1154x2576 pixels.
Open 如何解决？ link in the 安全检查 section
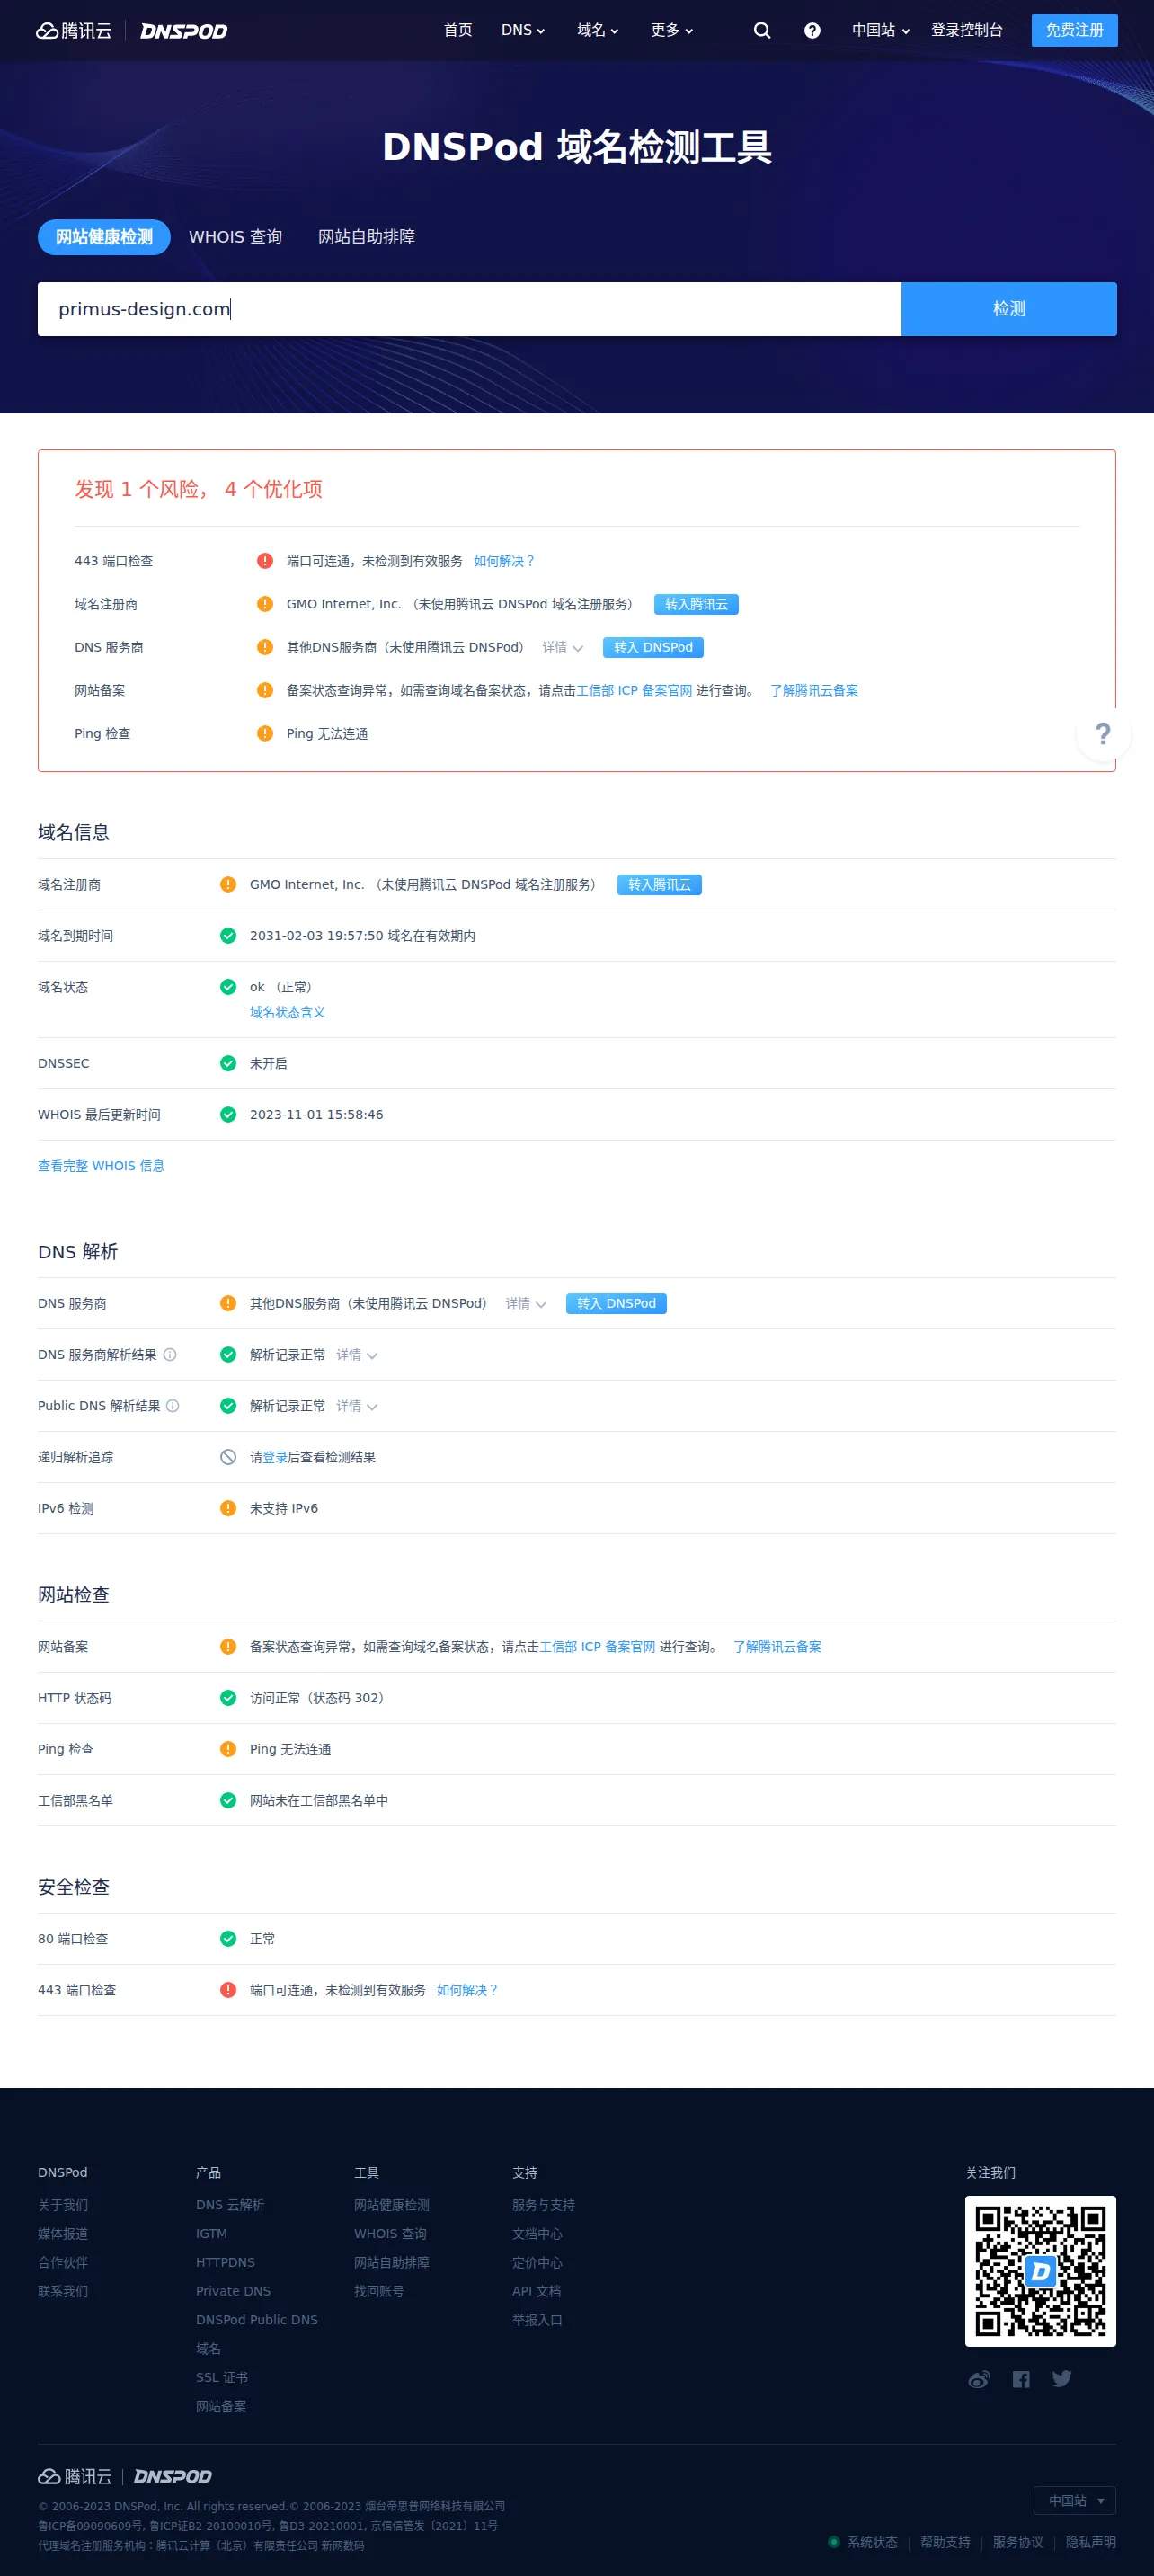point(468,1989)
